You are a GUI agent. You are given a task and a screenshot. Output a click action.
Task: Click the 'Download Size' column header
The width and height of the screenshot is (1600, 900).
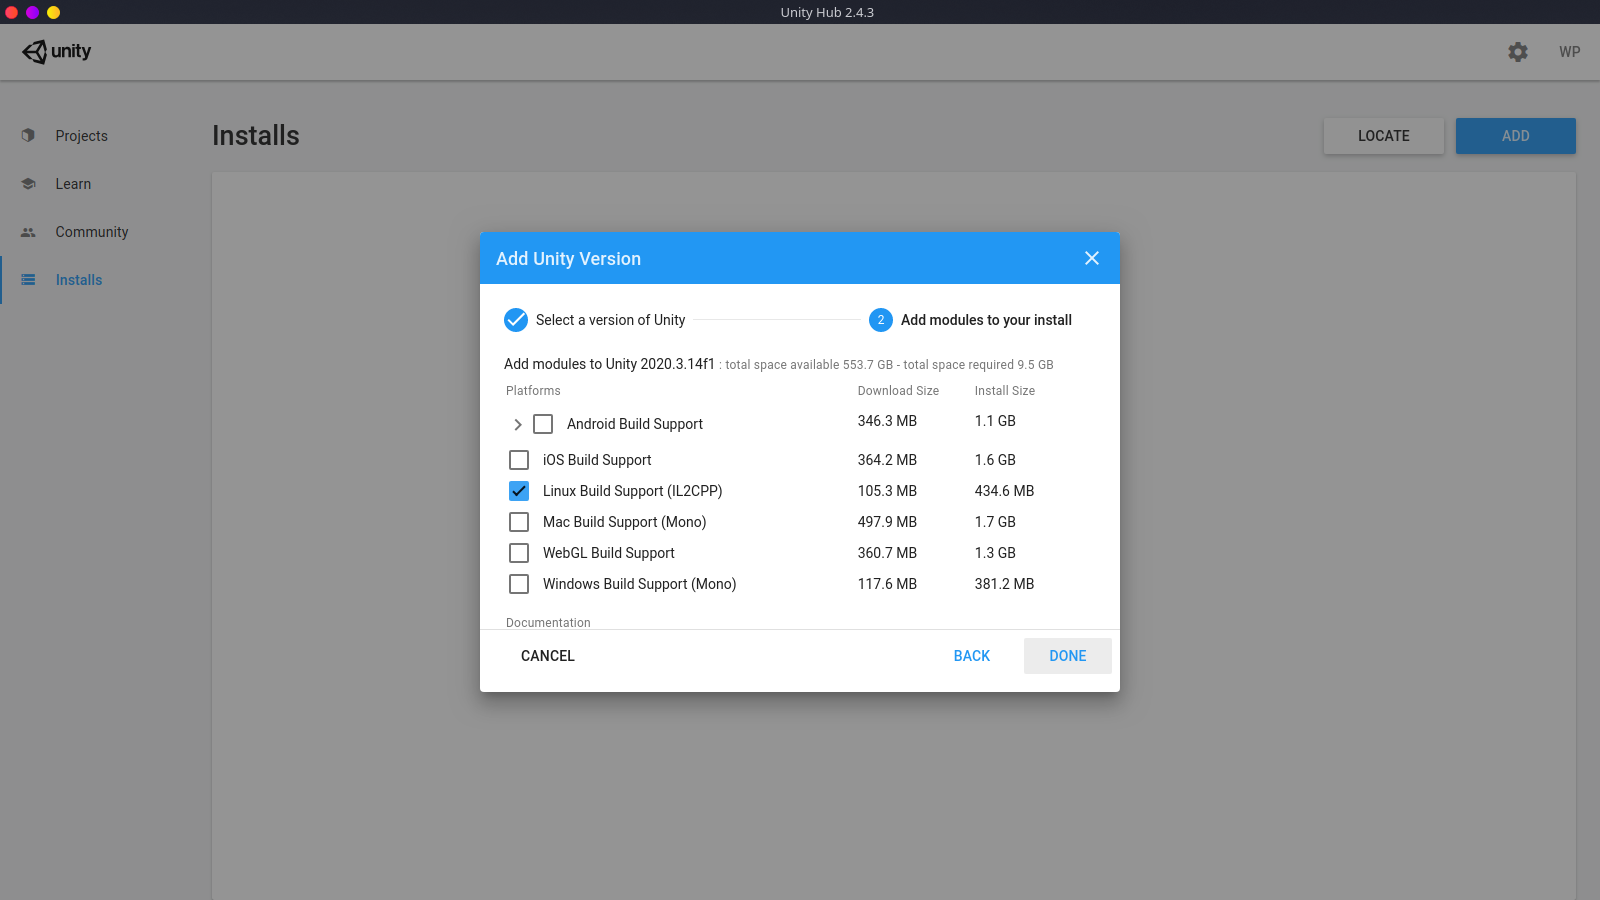click(x=898, y=391)
